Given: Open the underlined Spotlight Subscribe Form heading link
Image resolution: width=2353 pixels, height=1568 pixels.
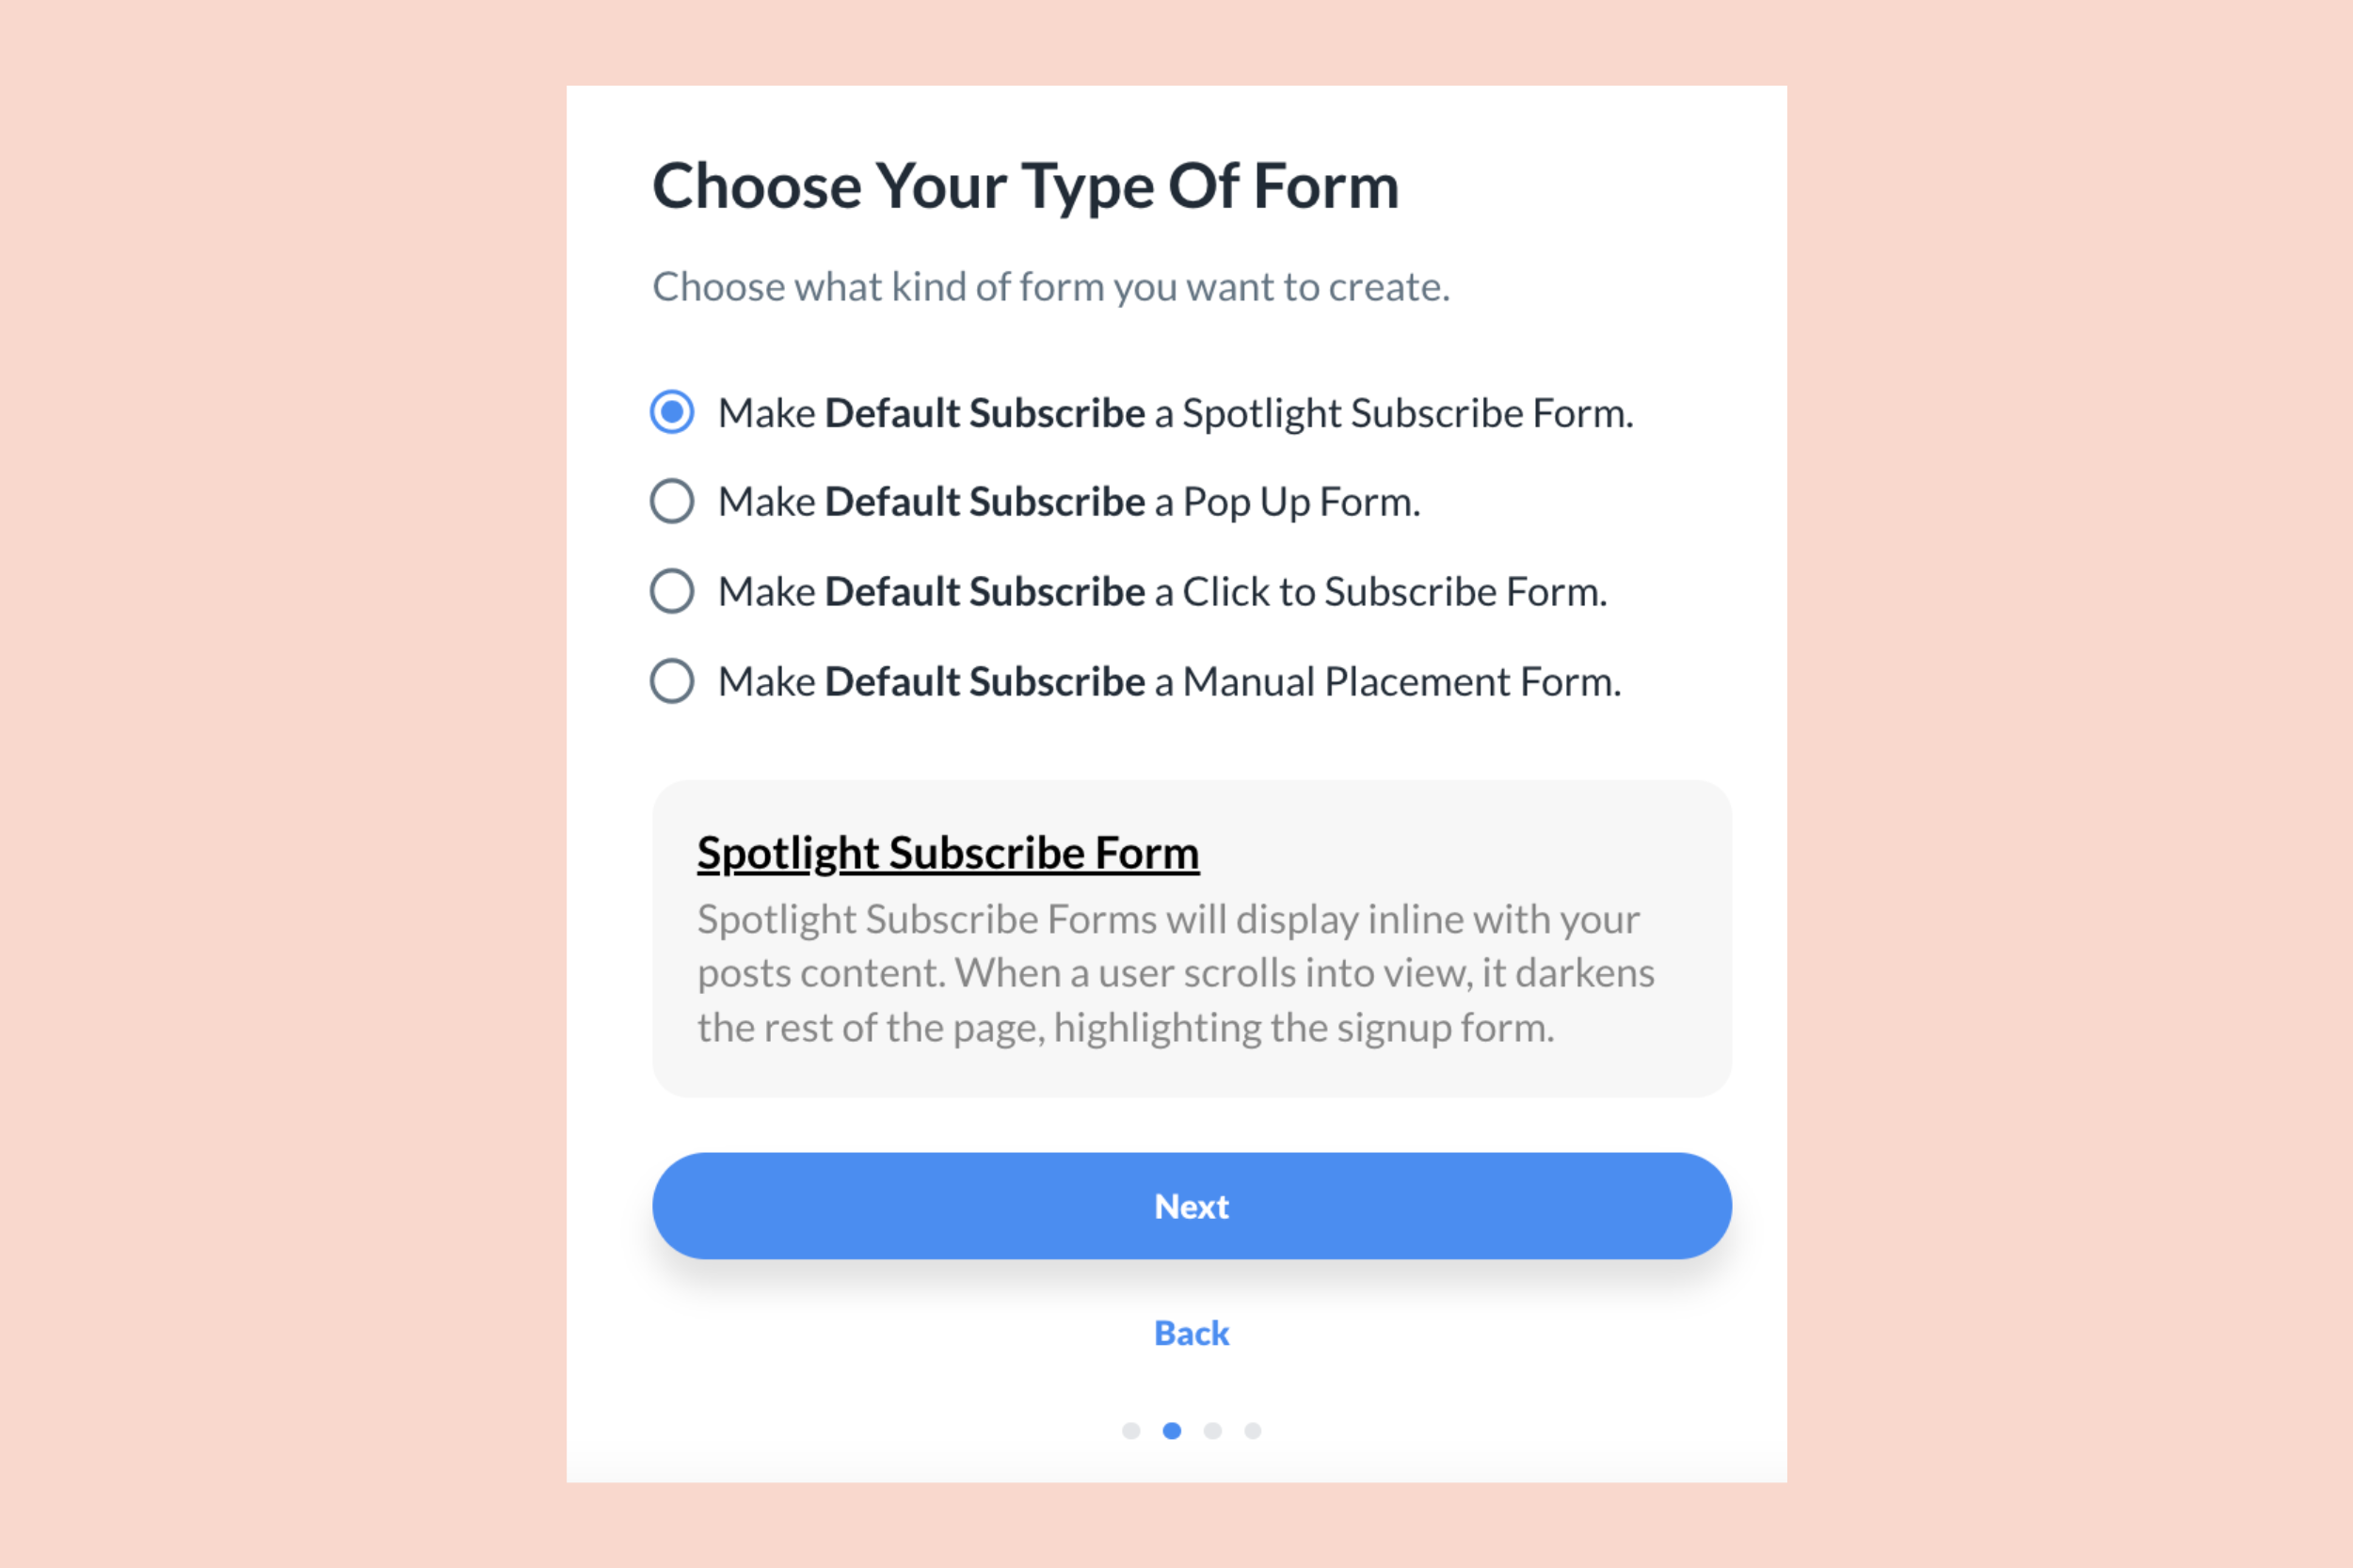Looking at the screenshot, I should [x=948, y=853].
